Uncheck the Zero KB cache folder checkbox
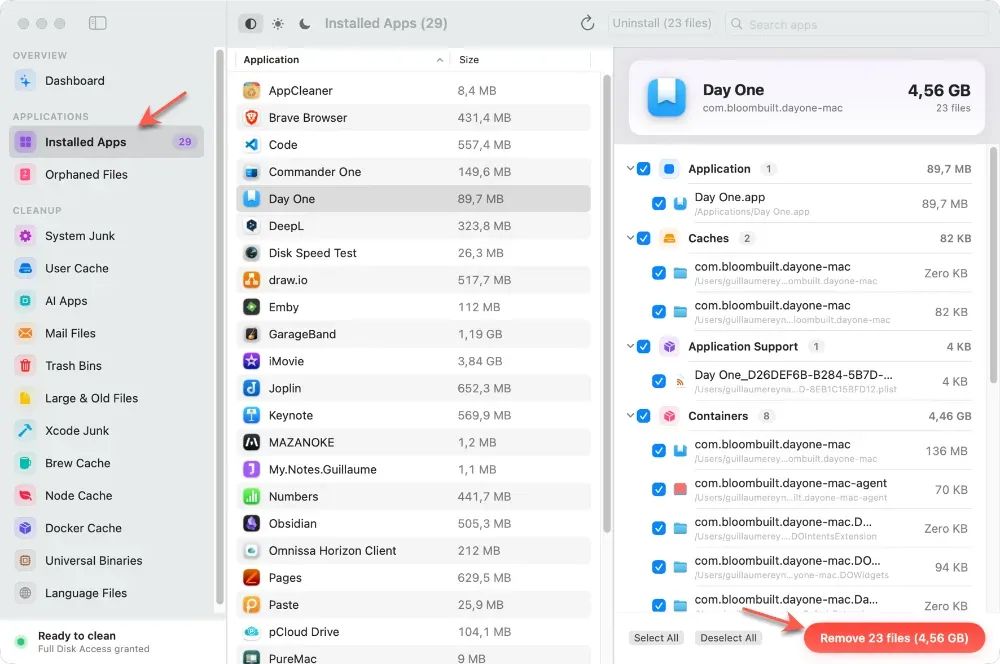The height and width of the screenshot is (664, 1000). (x=659, y=273)
